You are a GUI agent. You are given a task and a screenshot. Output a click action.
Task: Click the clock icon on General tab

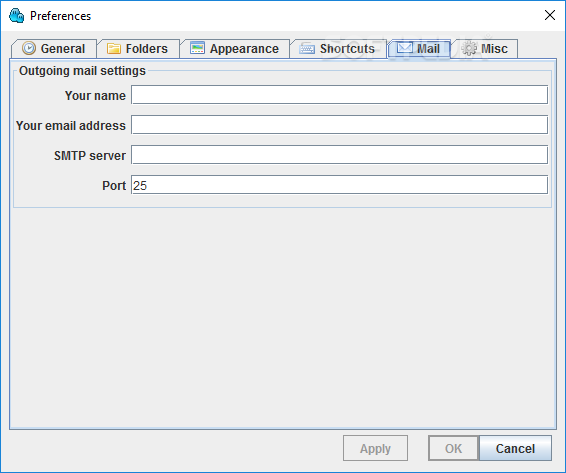coord(29,48)
